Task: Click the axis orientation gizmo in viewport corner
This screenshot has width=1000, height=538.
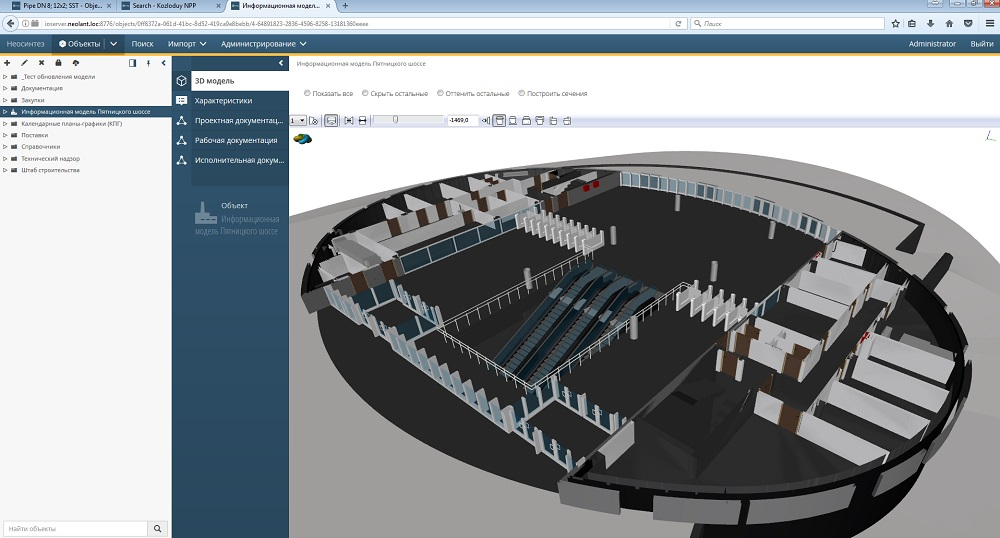Action: point(990,136)
